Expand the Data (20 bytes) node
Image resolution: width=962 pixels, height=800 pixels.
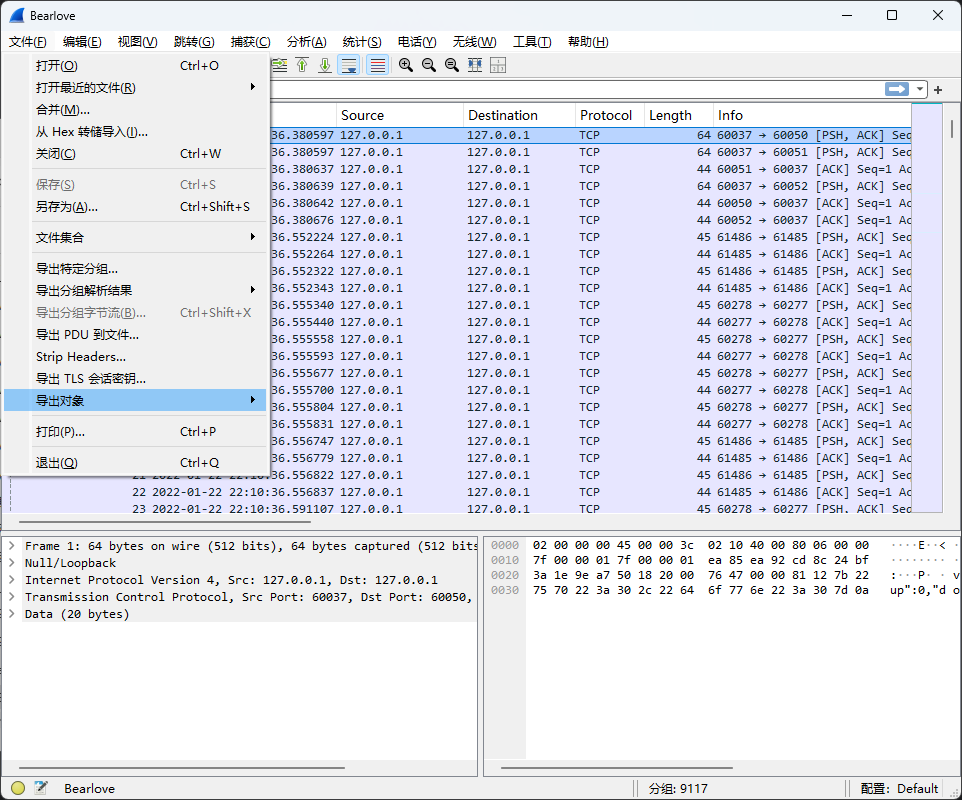click(x=11, y=613)
